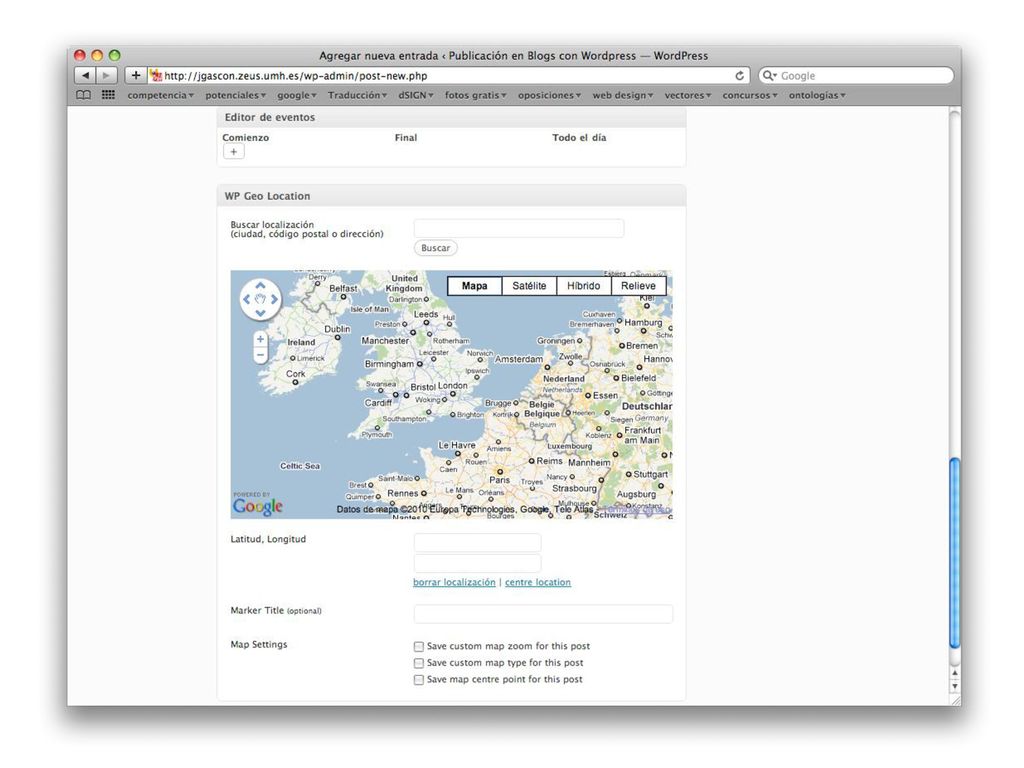Click the Editor de eventos panel header
This screenshot has height=768, width=1024.
(451, 118)
